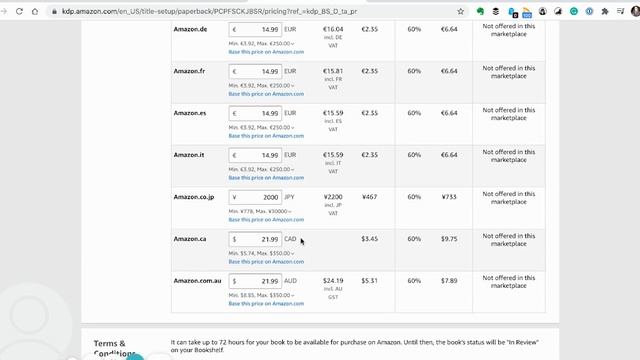Open the Buffer stacked-layers extension
This screenshot has width=640, height=360.
pyautogui.click(x=496, y=11)
